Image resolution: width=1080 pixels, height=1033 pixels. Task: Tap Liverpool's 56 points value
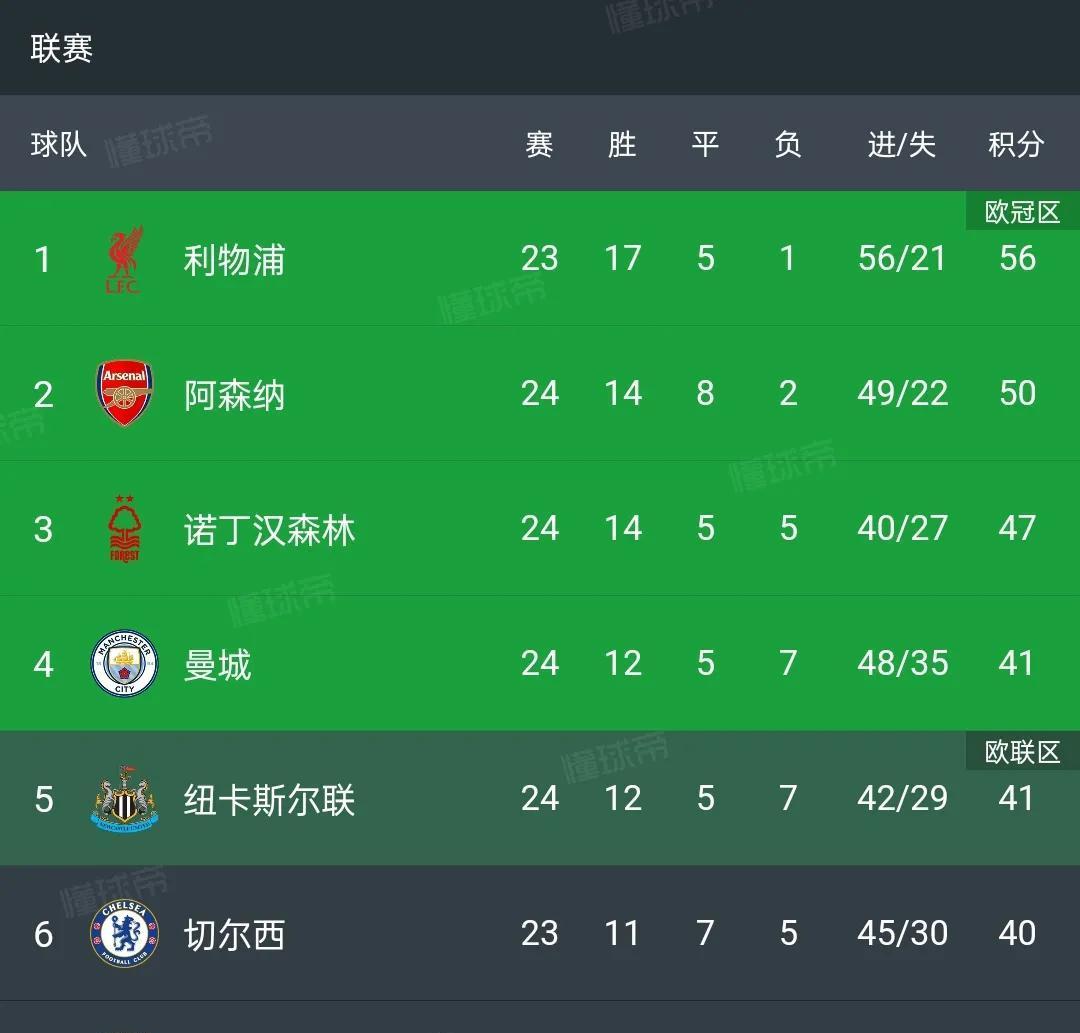pos(1017,258)
